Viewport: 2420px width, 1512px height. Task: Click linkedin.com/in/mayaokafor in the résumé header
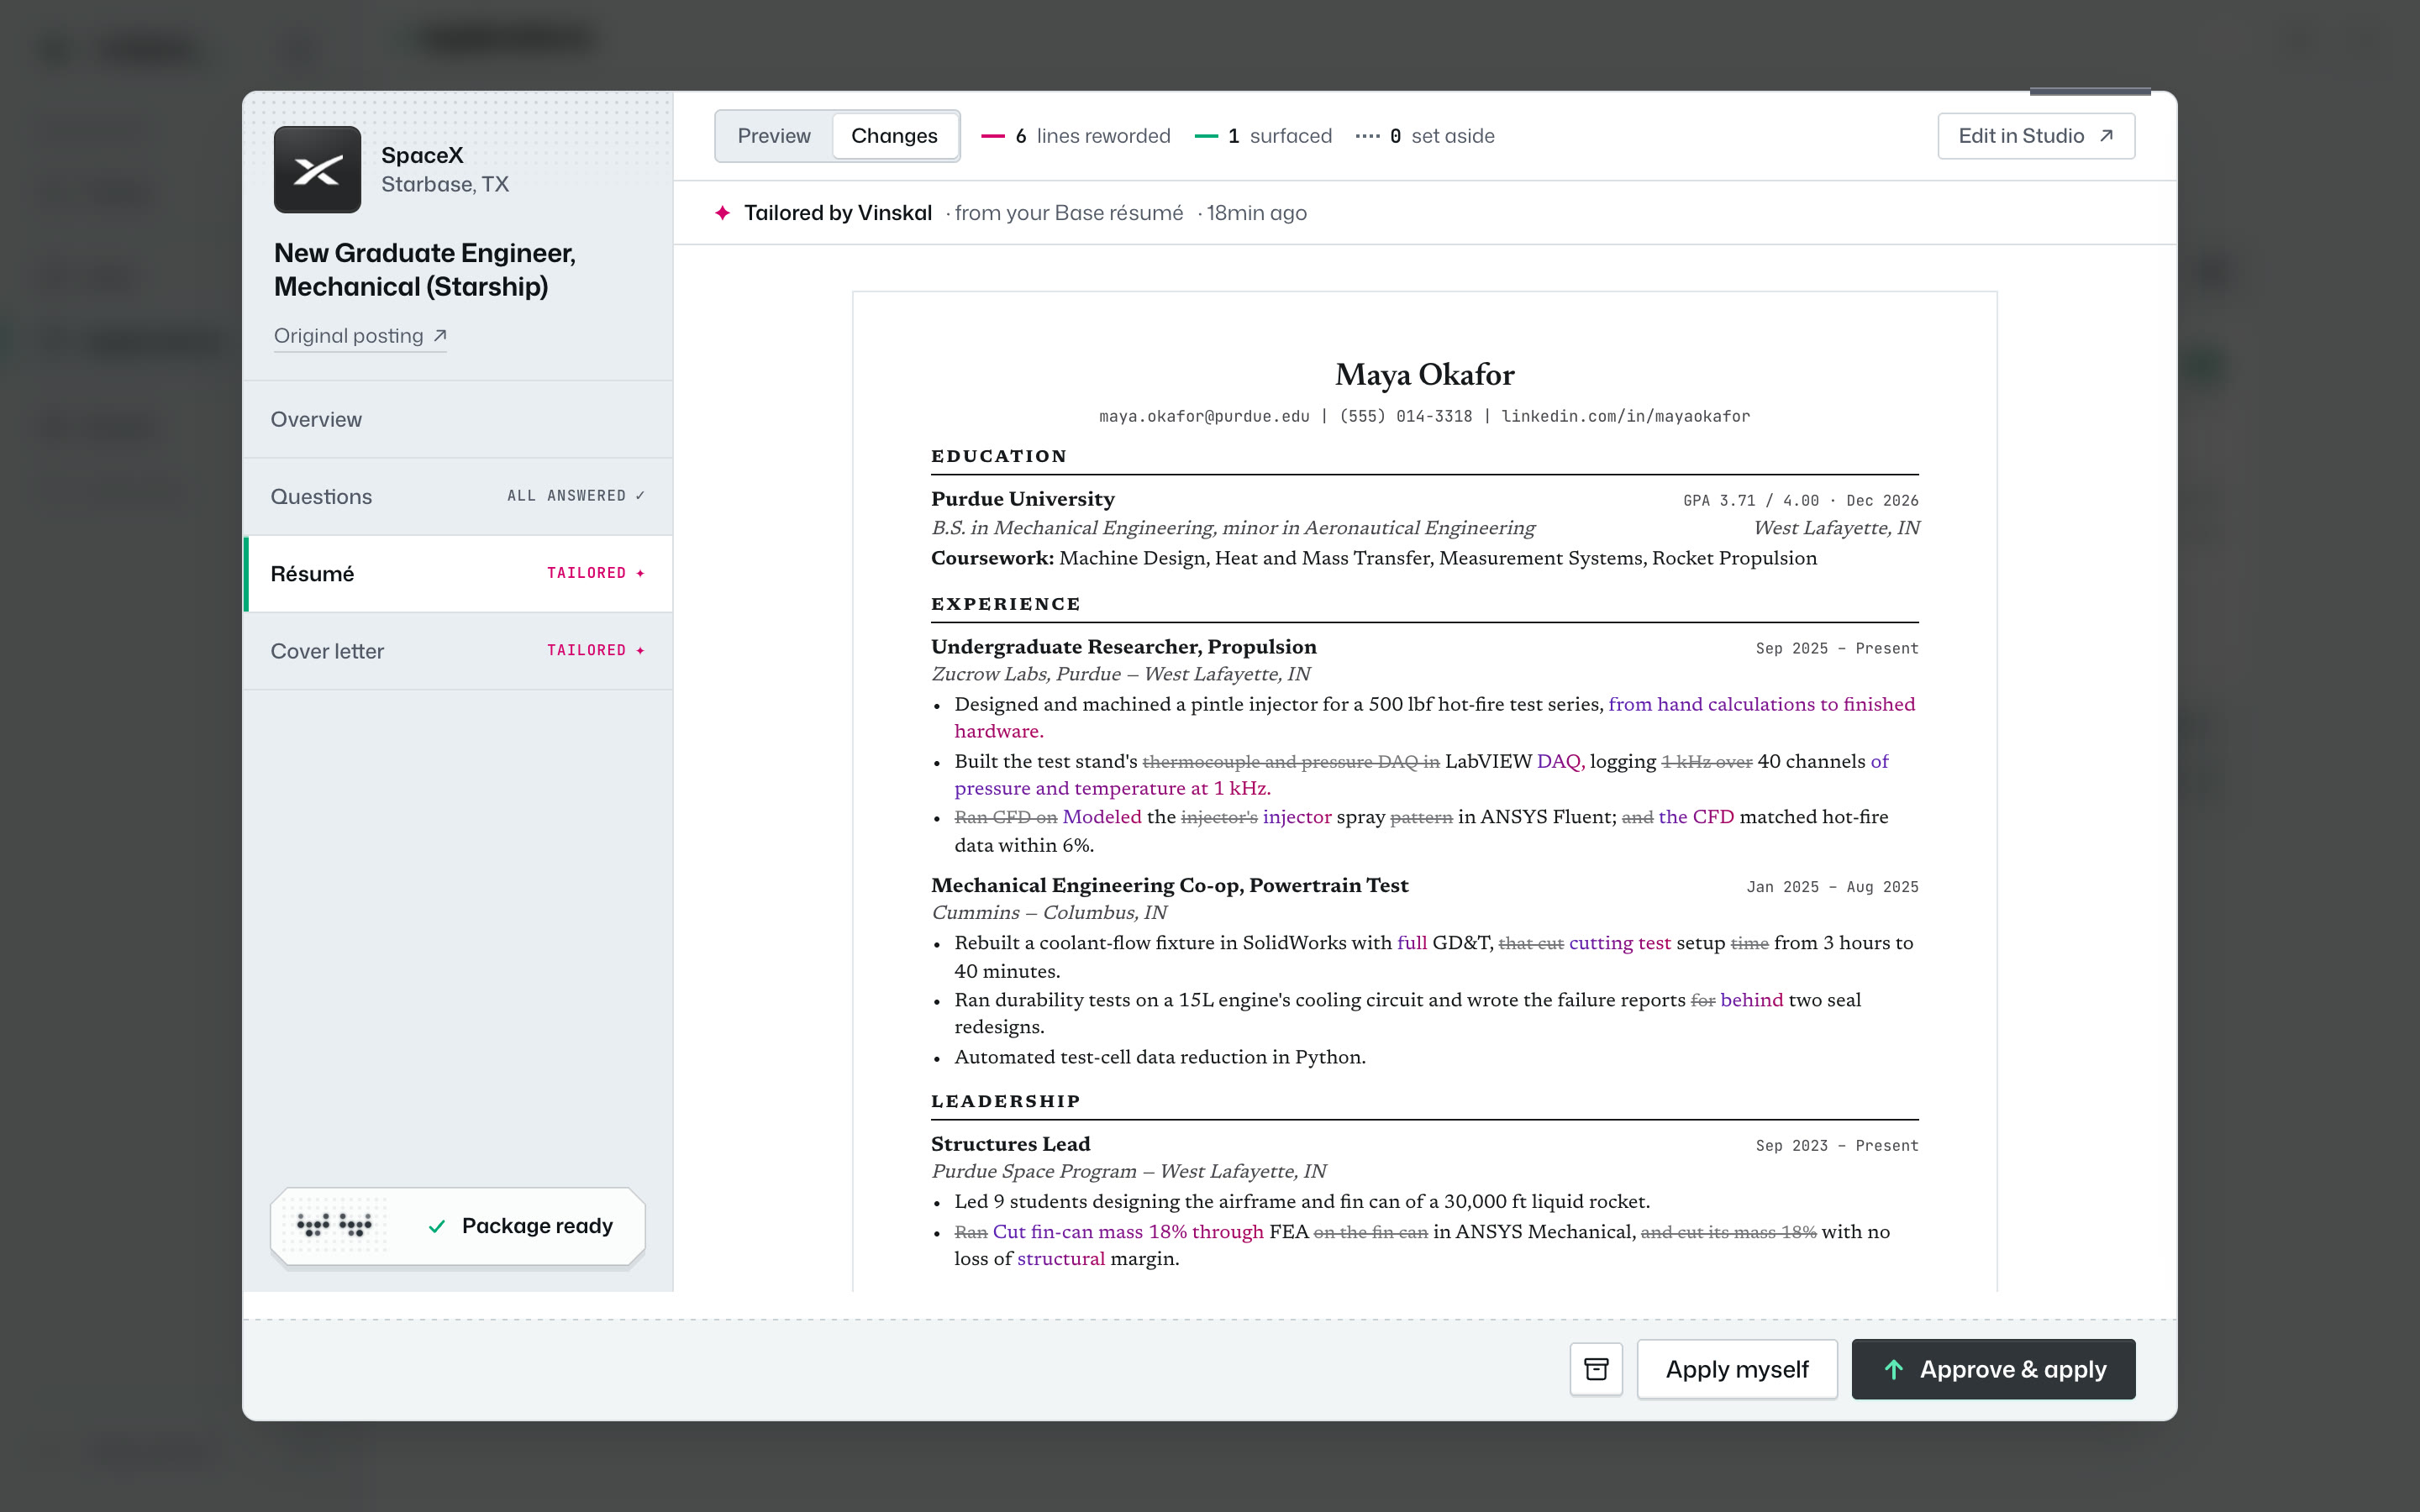point(1625,417)
